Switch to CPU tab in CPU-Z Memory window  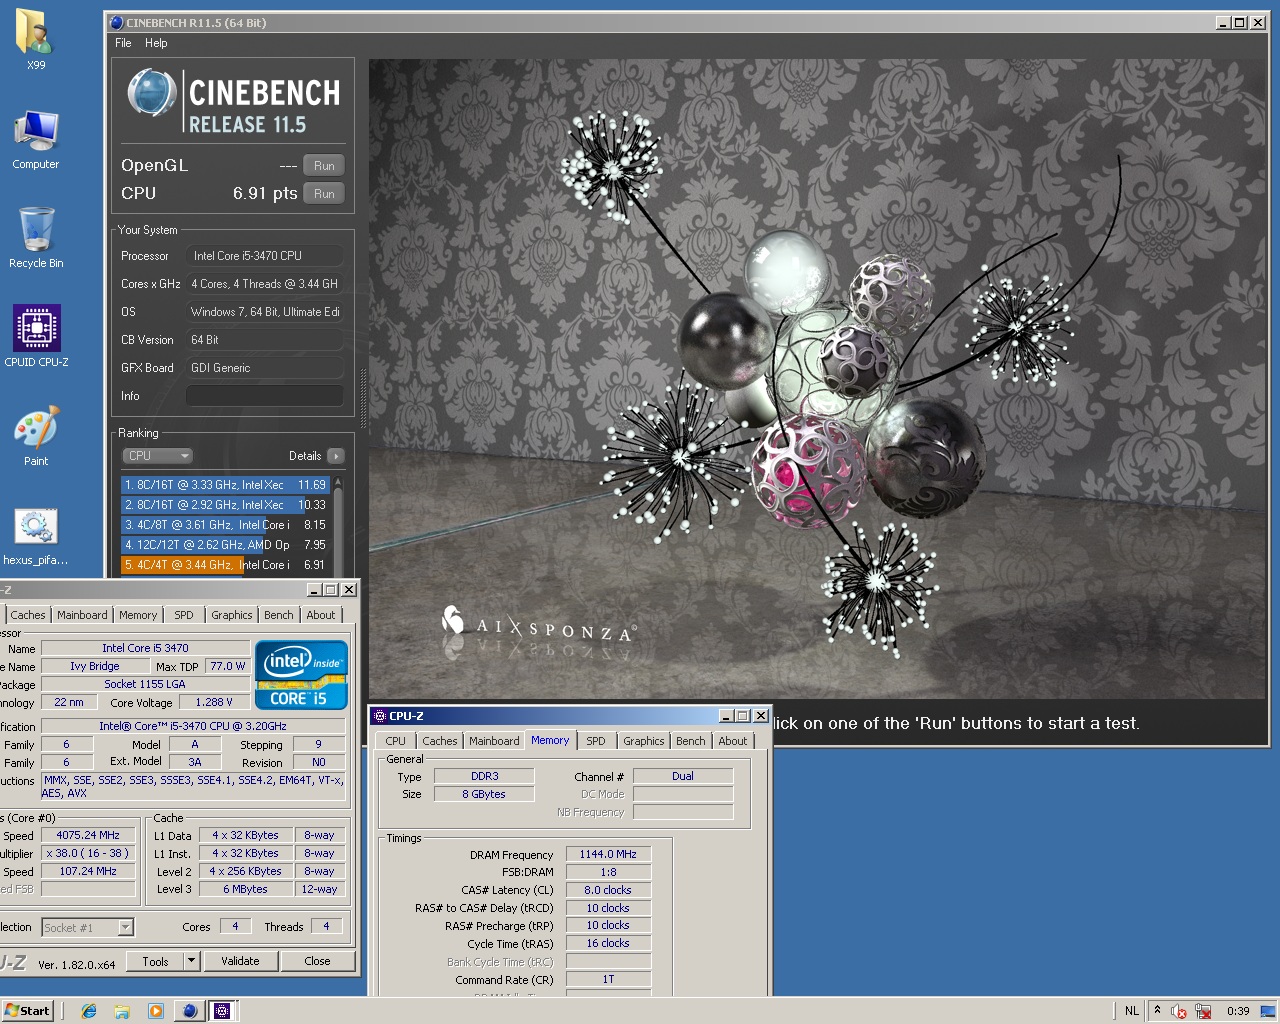[396, 741]
